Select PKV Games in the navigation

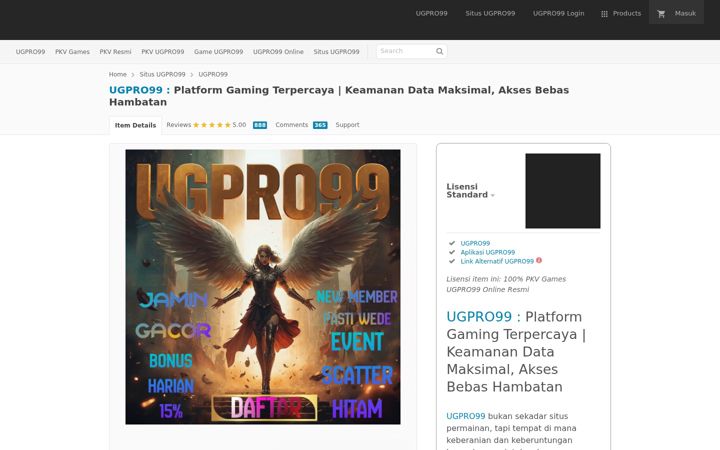(x=72, y=52)
